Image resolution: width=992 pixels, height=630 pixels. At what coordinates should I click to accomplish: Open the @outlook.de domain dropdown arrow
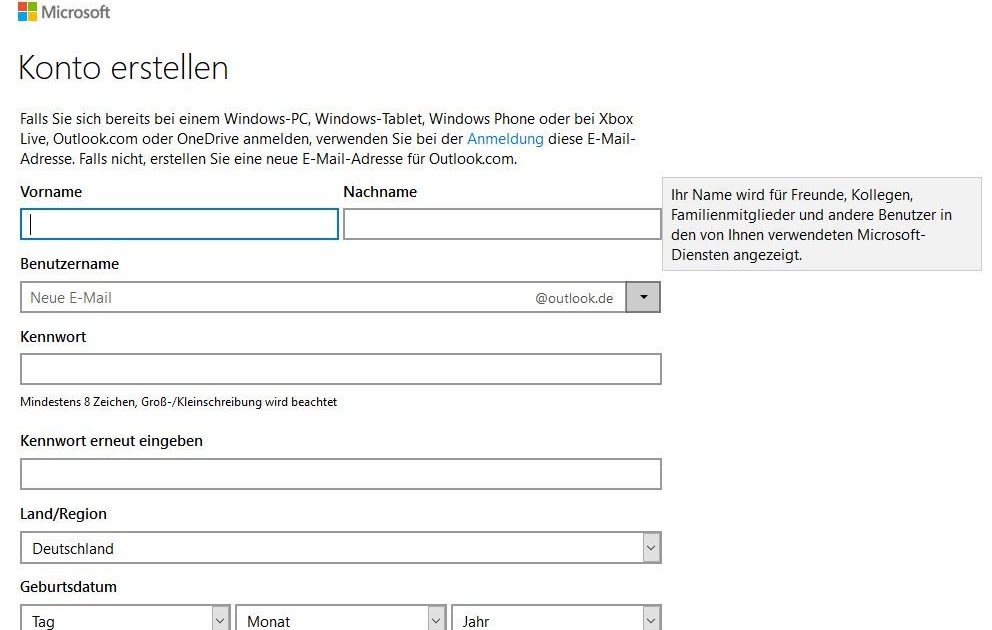(x=643, y=297)
